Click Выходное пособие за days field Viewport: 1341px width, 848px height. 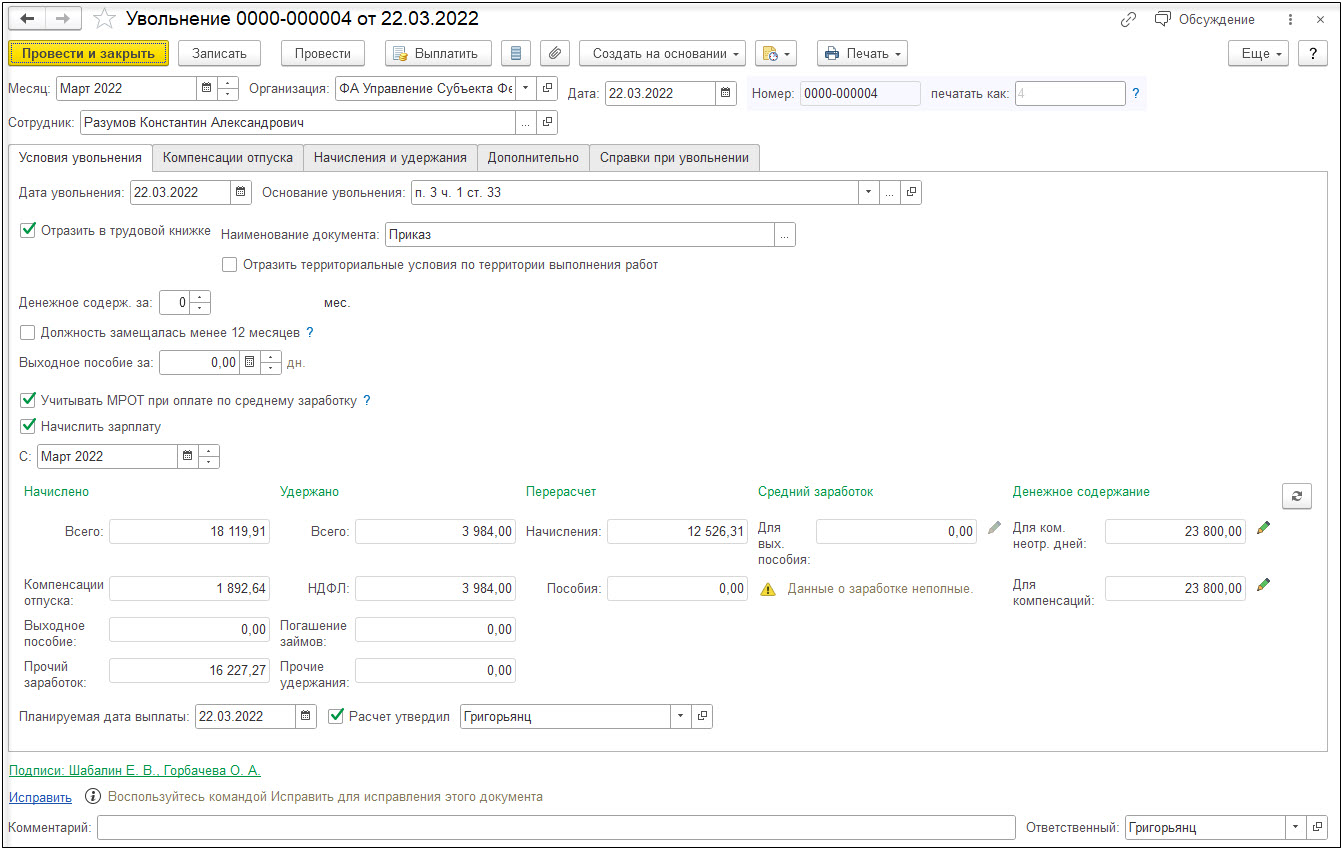[x=199, y=362]
